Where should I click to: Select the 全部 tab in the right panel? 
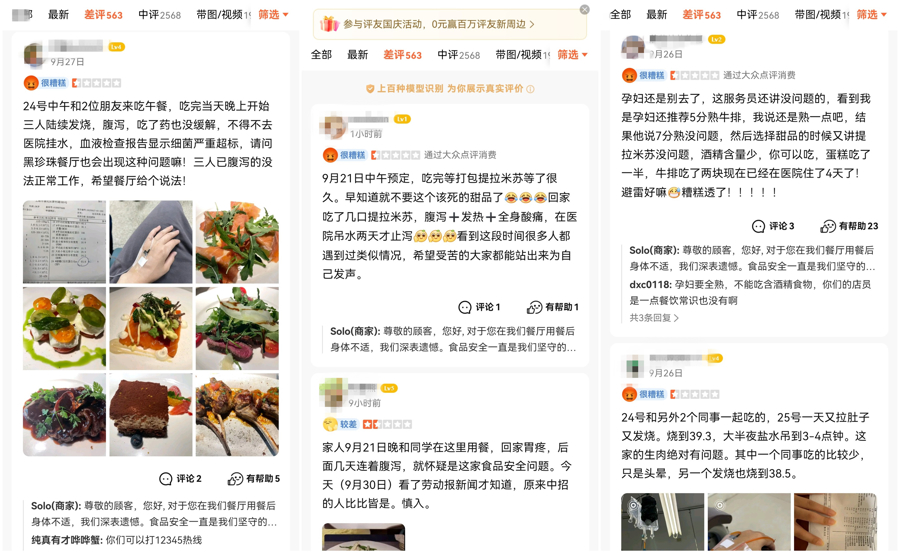(620, 14)
